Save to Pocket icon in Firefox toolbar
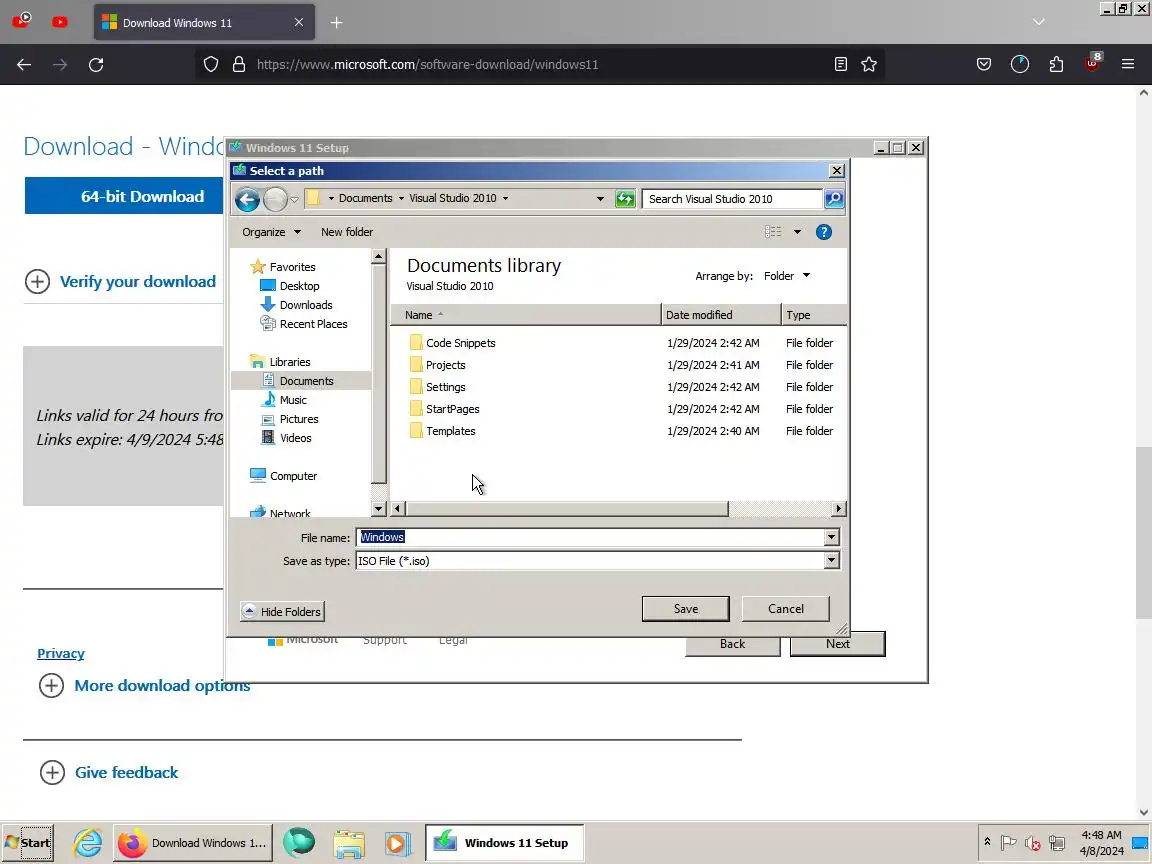 984,65
